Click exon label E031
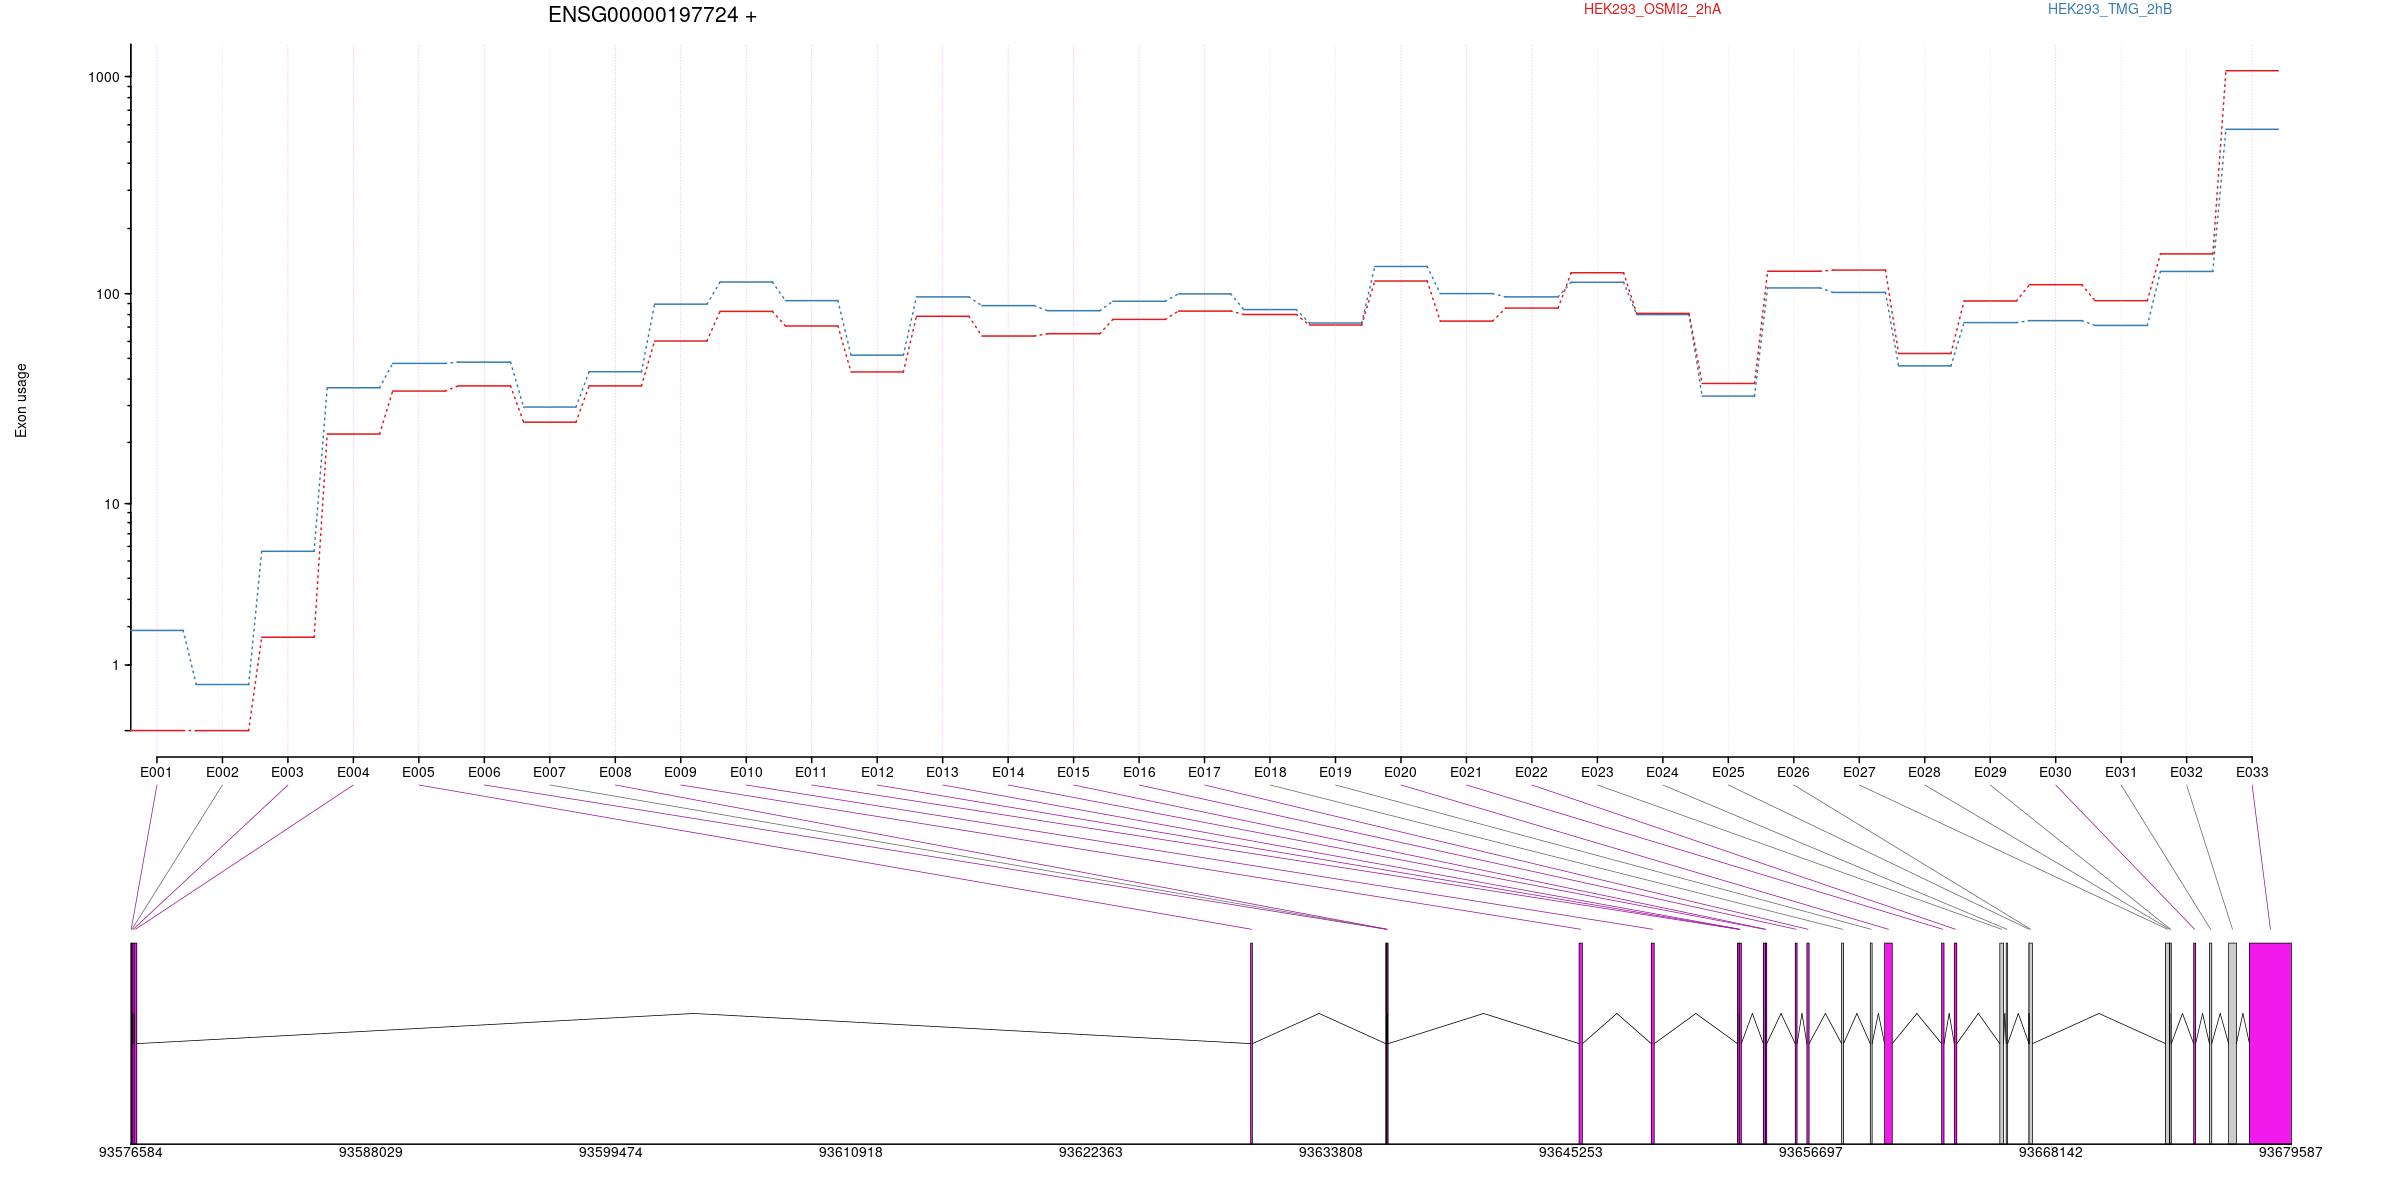2400x1200 pixels. pyautogui.click(x=2121, y=772)
